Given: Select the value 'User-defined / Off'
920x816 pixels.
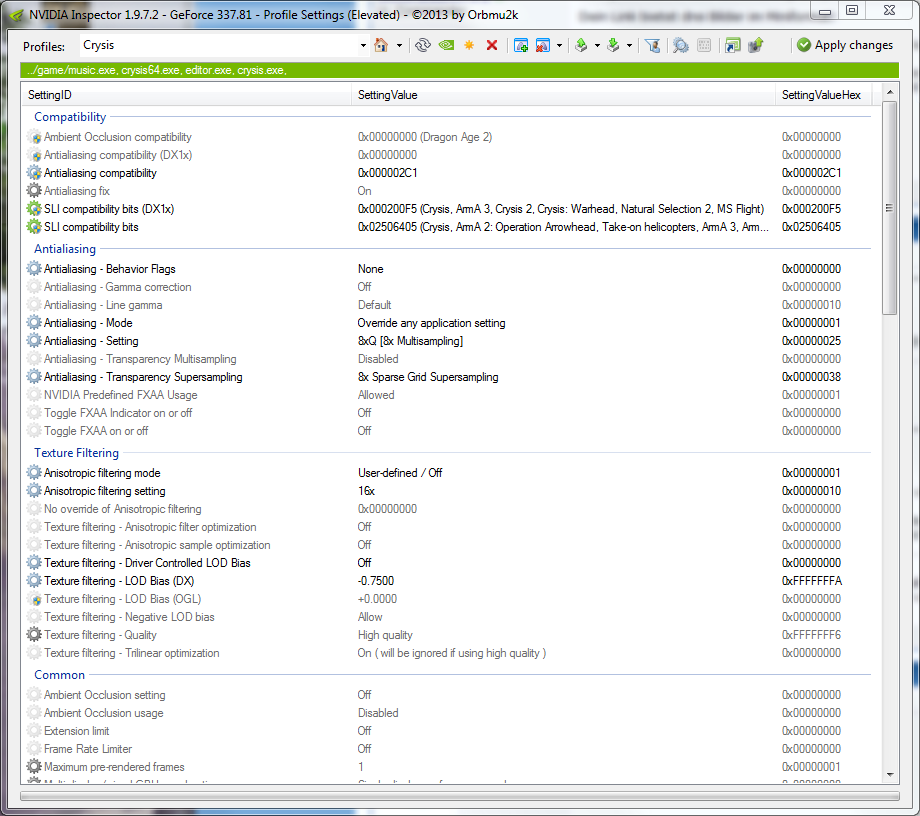Looking at the screenshot, I should [x=400, y=473].
